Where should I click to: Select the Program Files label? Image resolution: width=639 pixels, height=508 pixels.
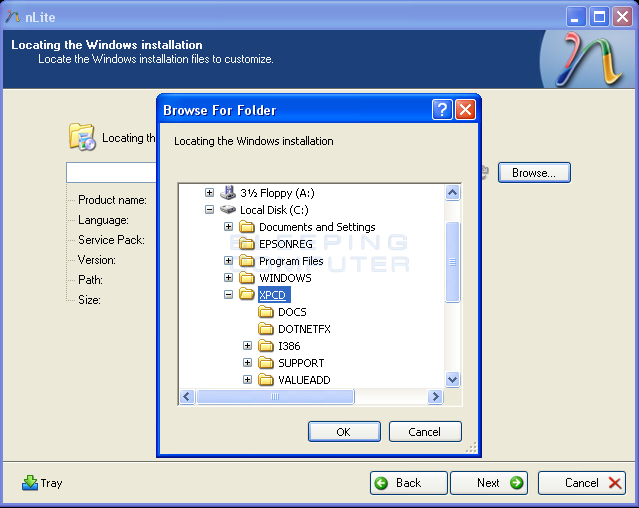coord(291,261)
